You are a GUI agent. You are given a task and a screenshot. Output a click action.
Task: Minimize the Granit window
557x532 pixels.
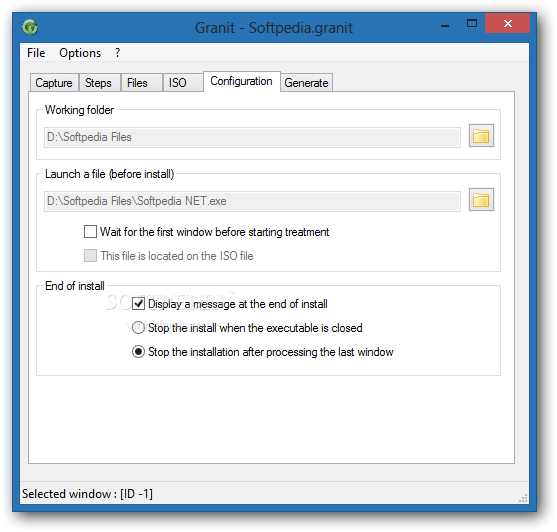pos(445,25)
